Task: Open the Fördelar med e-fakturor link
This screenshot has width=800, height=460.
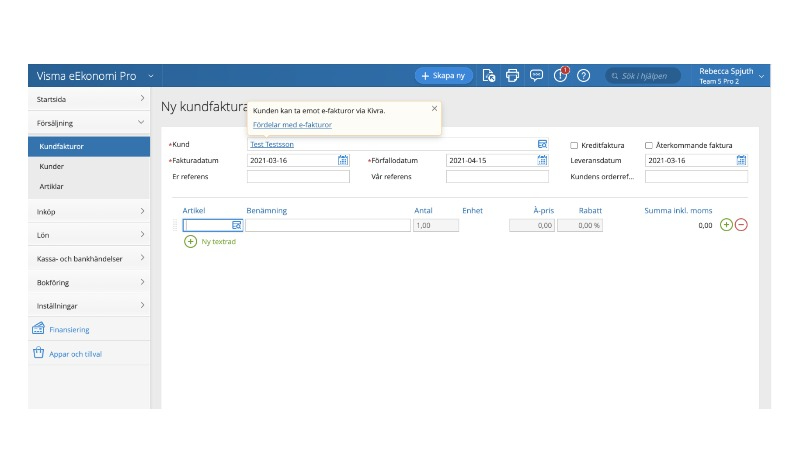Action: 292,124
